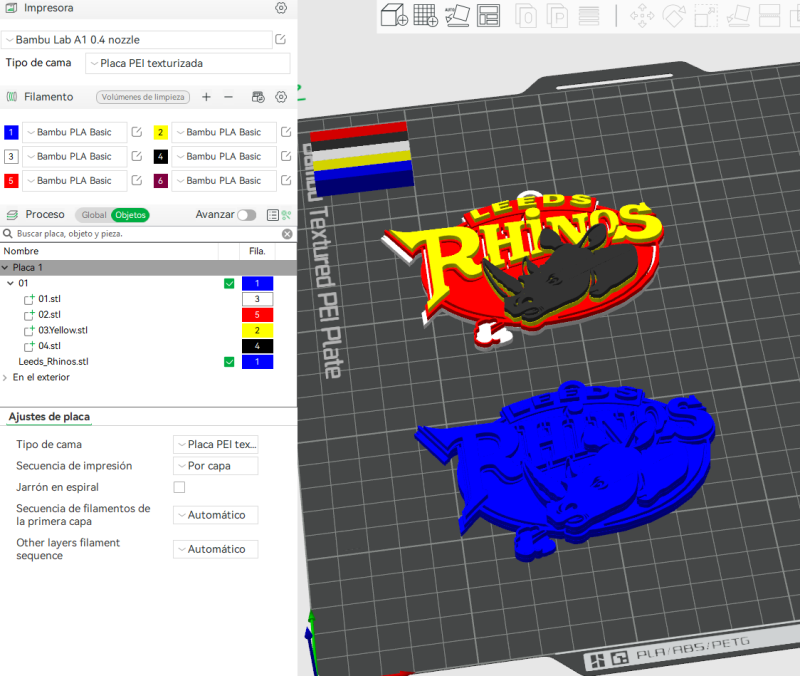Click the red filament 5 color swatch
800x676 pixels.
tap(11, 181)
